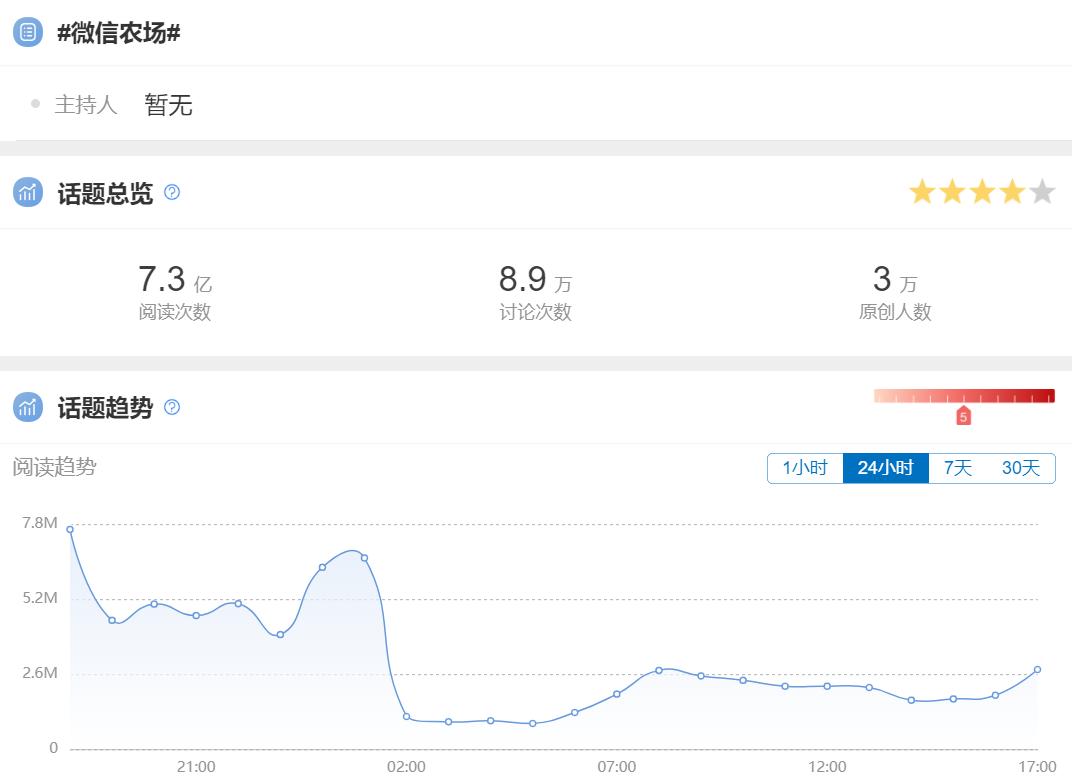1072x778 pixels.
Task: Open the 话题趋势 help question mark
Action: click(172, 407)
